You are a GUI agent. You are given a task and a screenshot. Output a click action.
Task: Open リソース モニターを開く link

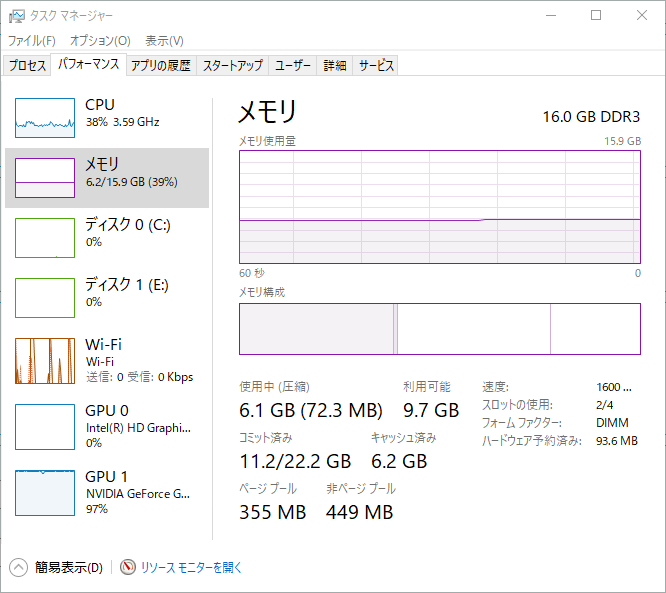tap(191, 567)
